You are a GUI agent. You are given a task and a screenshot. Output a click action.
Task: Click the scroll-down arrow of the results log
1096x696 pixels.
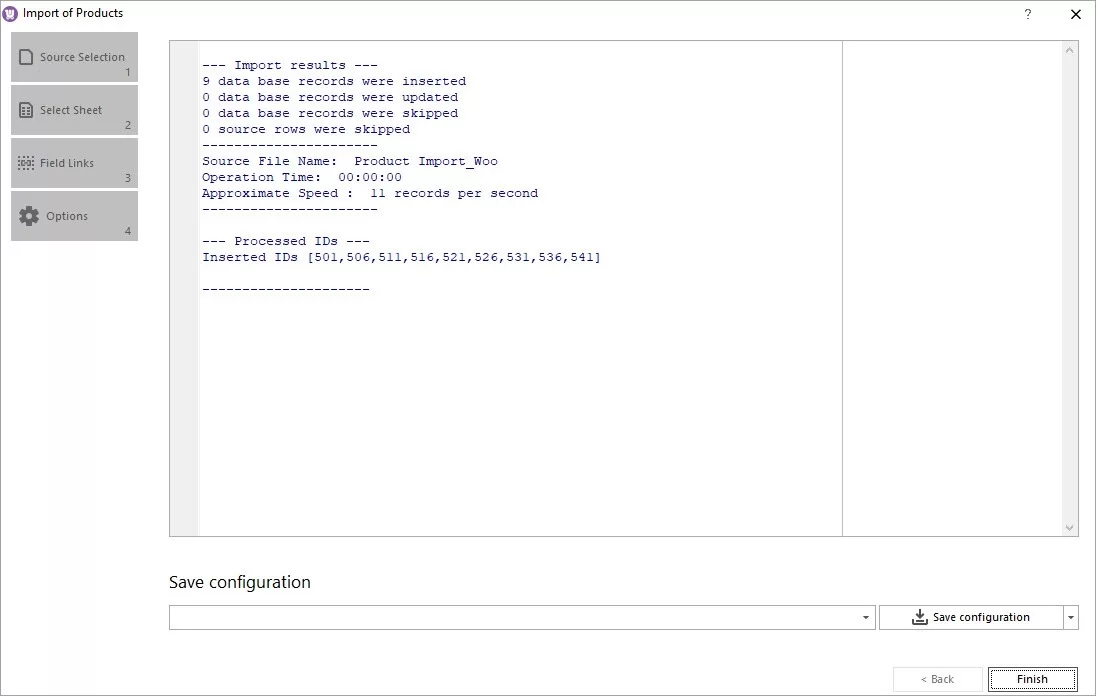pos(1070,527)
